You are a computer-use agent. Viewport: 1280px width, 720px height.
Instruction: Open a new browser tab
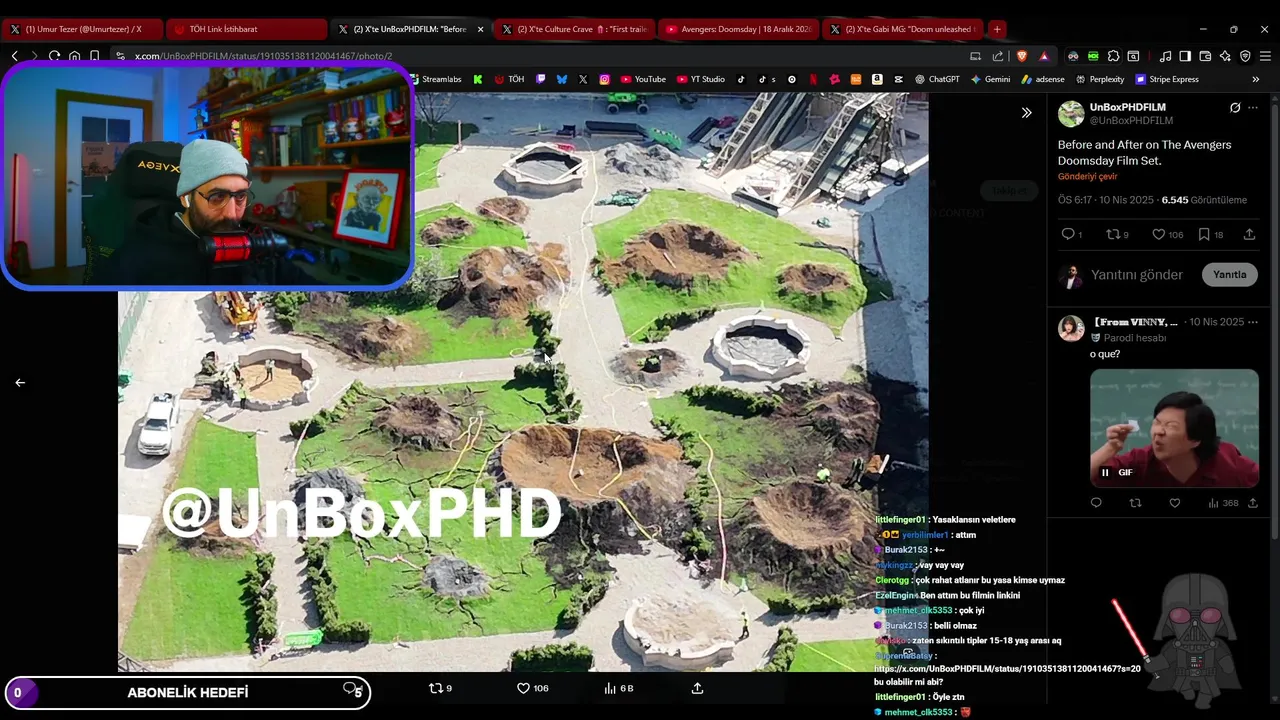tap(997, 29)
